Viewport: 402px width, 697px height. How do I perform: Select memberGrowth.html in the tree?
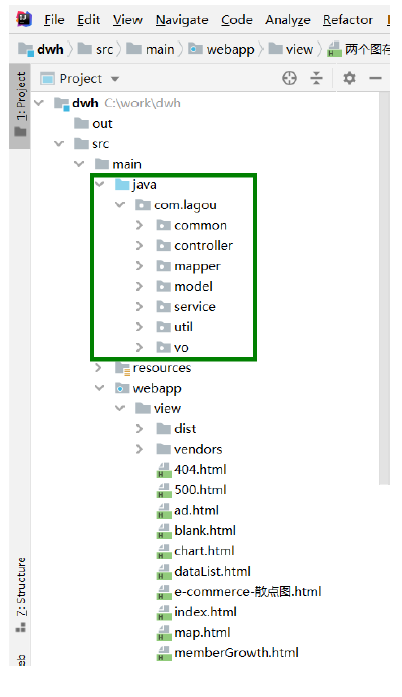[x=236, y=653]
